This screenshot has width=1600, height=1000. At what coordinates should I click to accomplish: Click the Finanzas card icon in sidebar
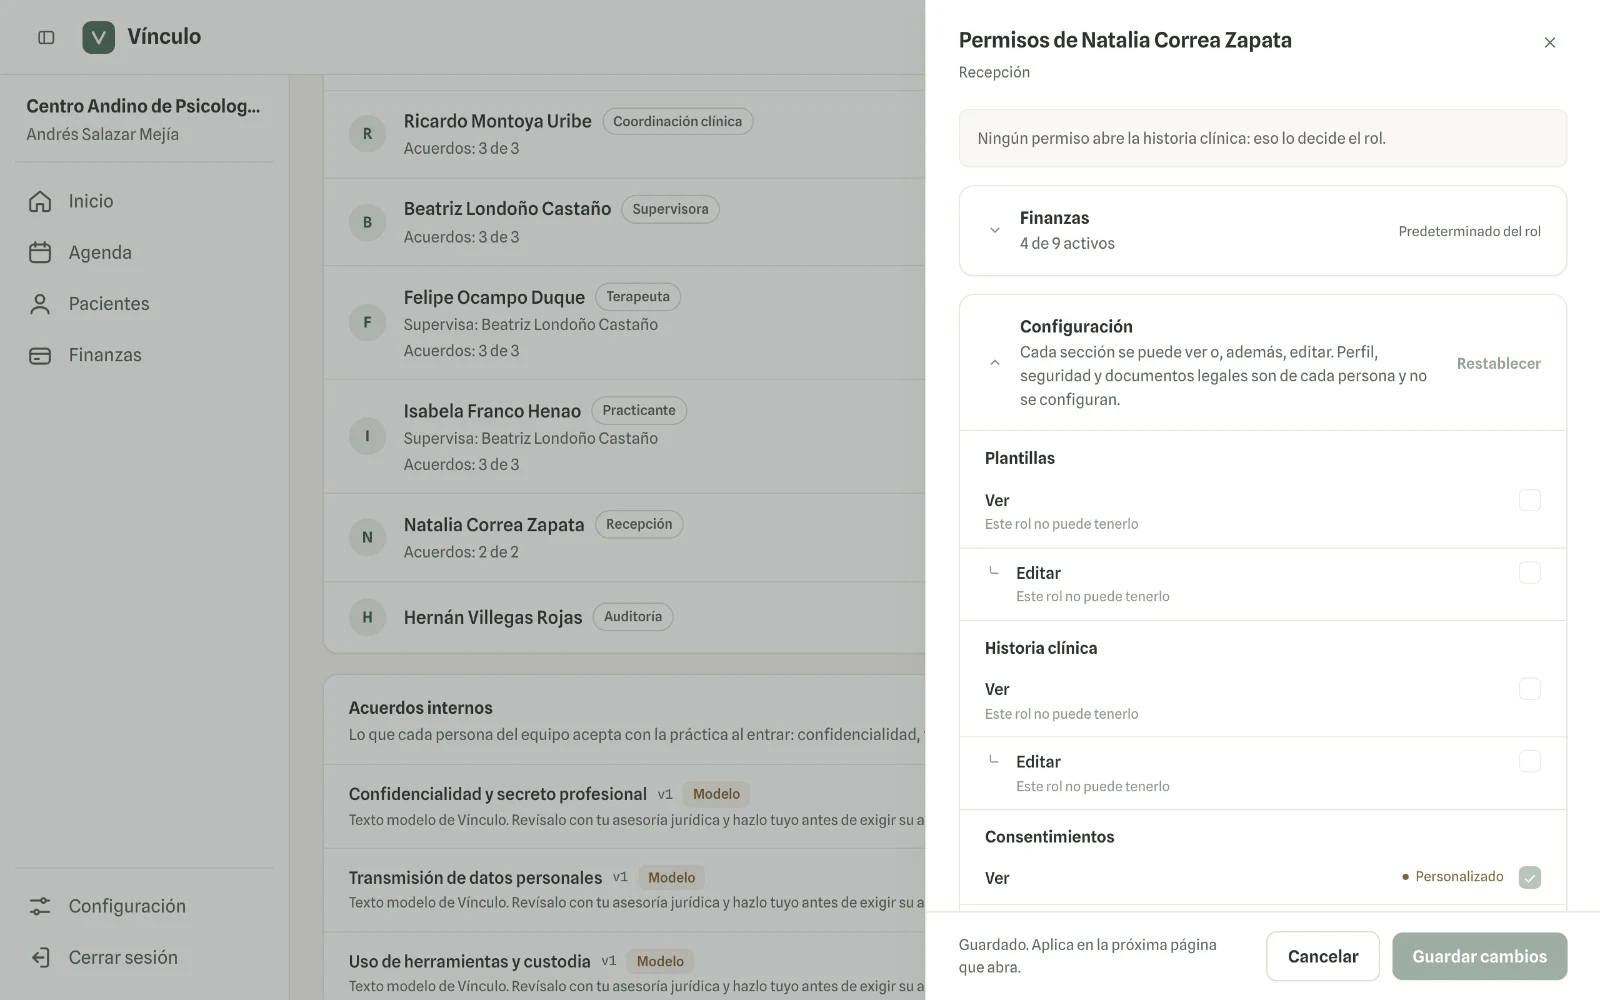click(40, 355)
